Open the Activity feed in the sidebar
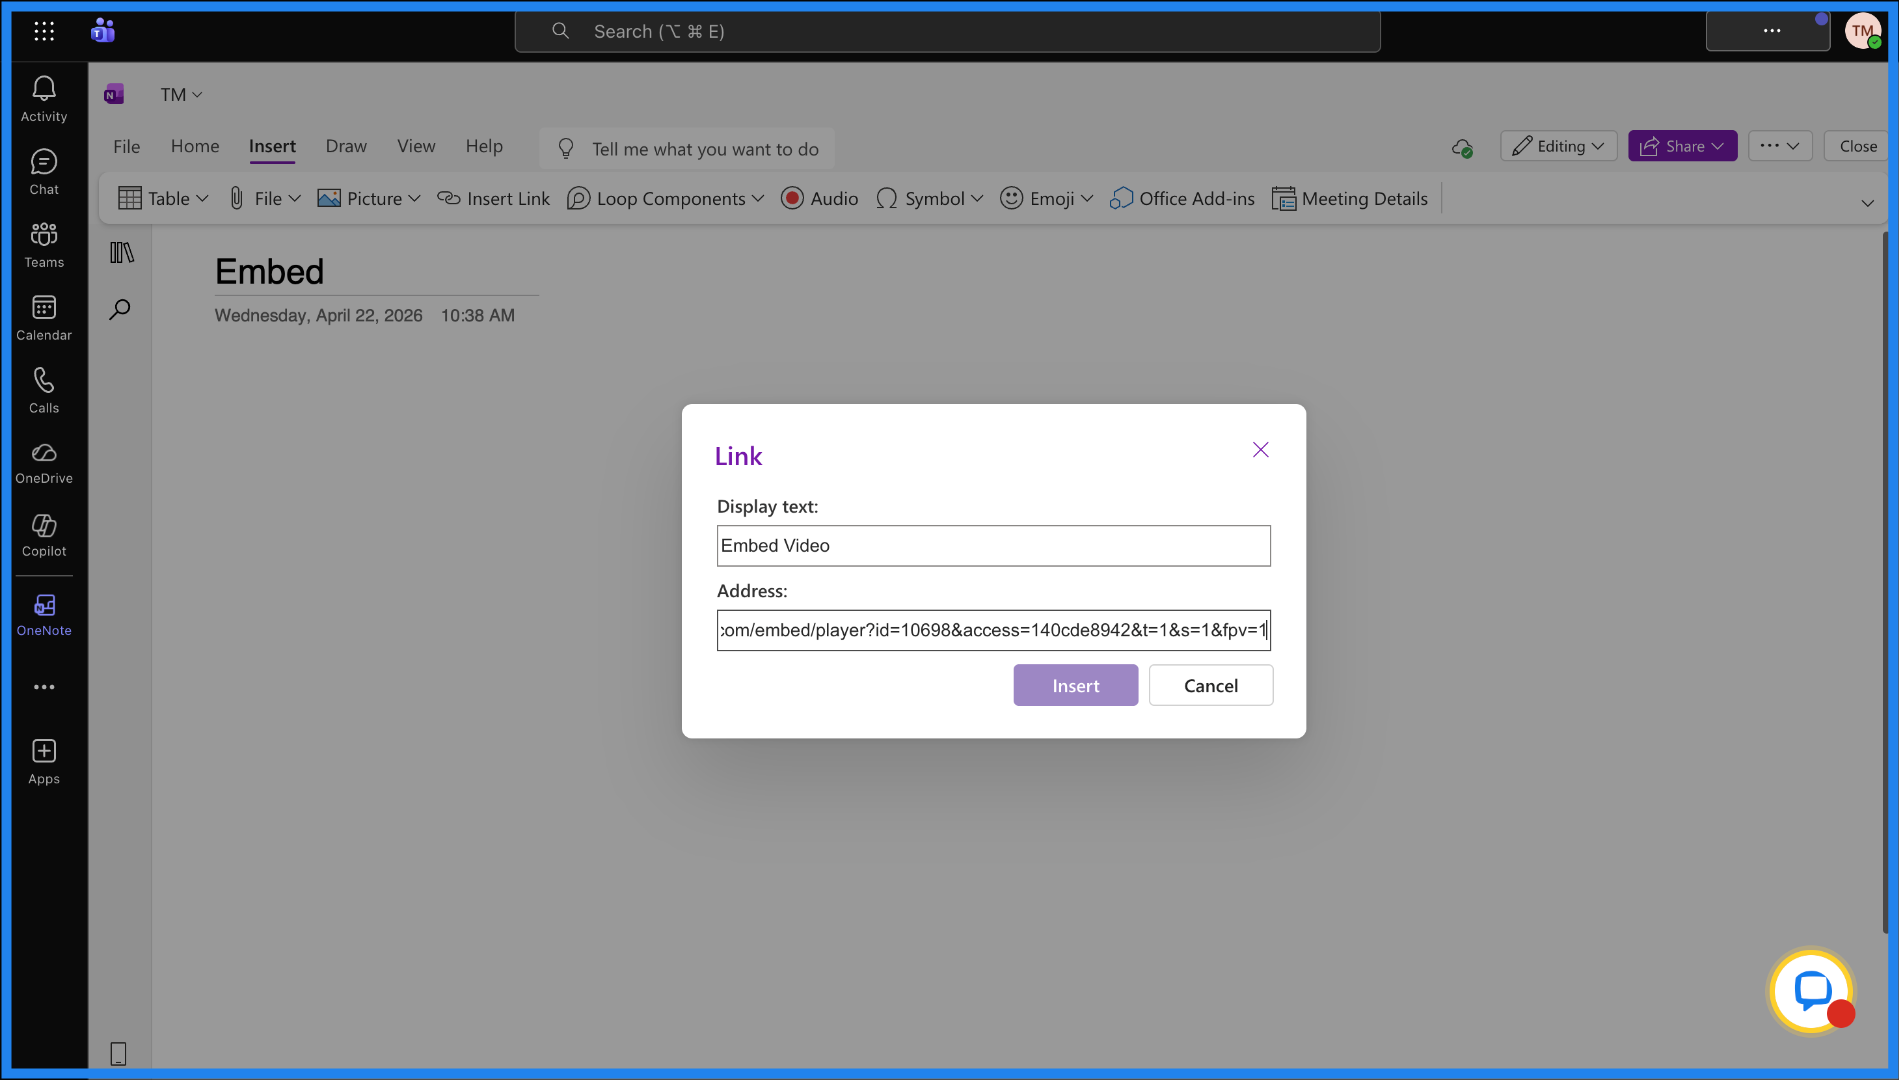 point(44,99)
